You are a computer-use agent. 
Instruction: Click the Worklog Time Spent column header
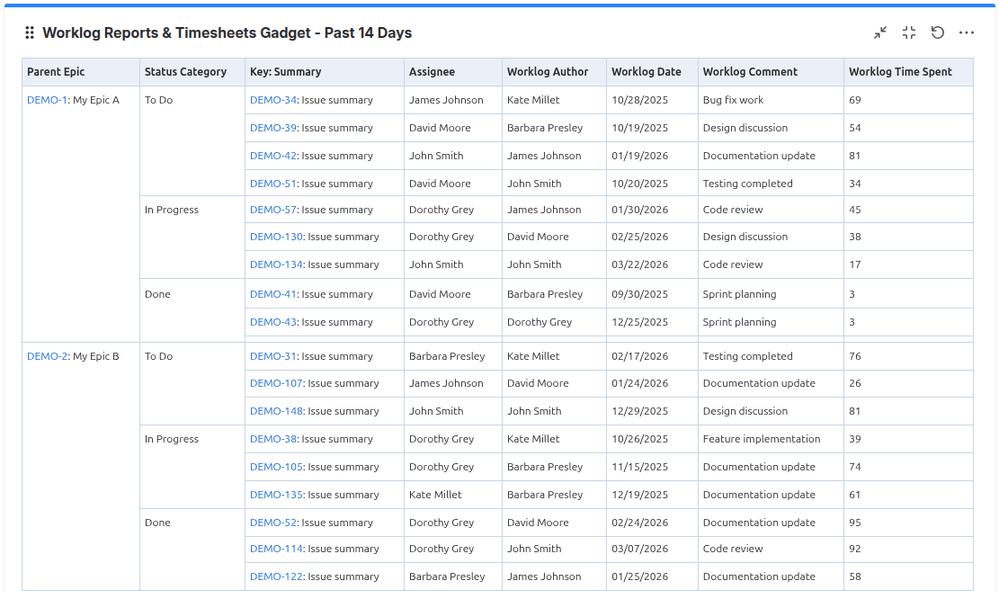tap(909, 72)
